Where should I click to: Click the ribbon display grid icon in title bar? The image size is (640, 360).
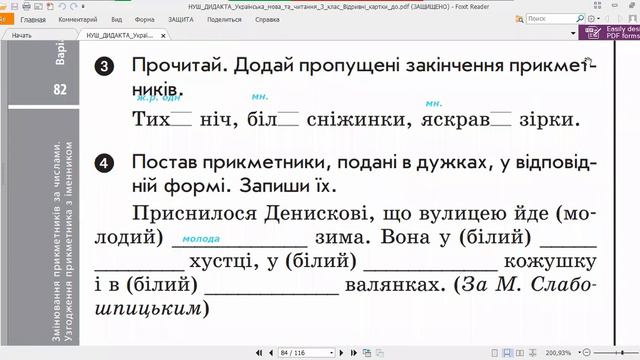tap(597, 5)
